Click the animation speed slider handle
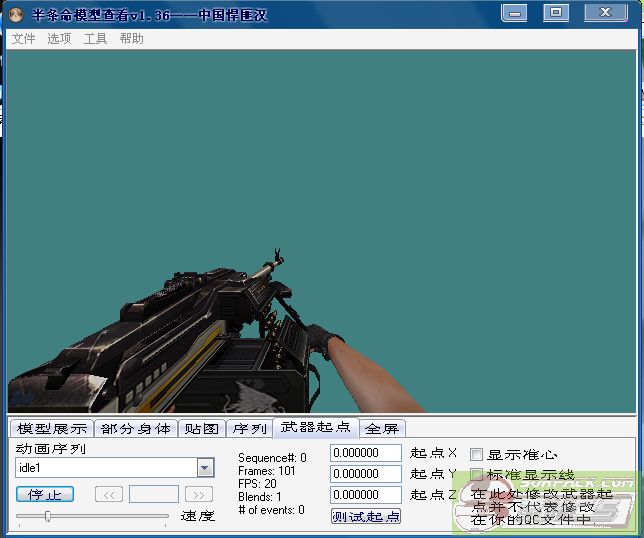The image size is (644, 538). 47,516
